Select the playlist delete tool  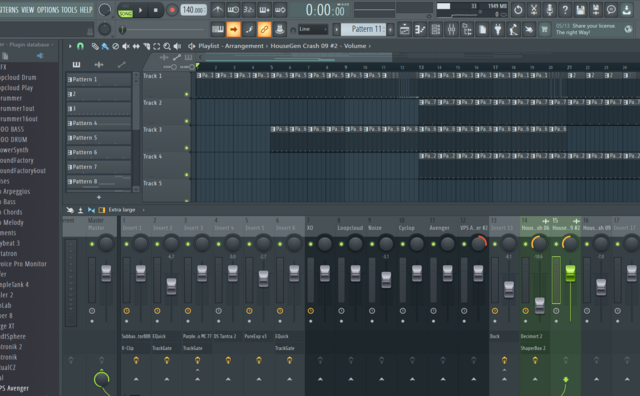click(x=116, y=46)
